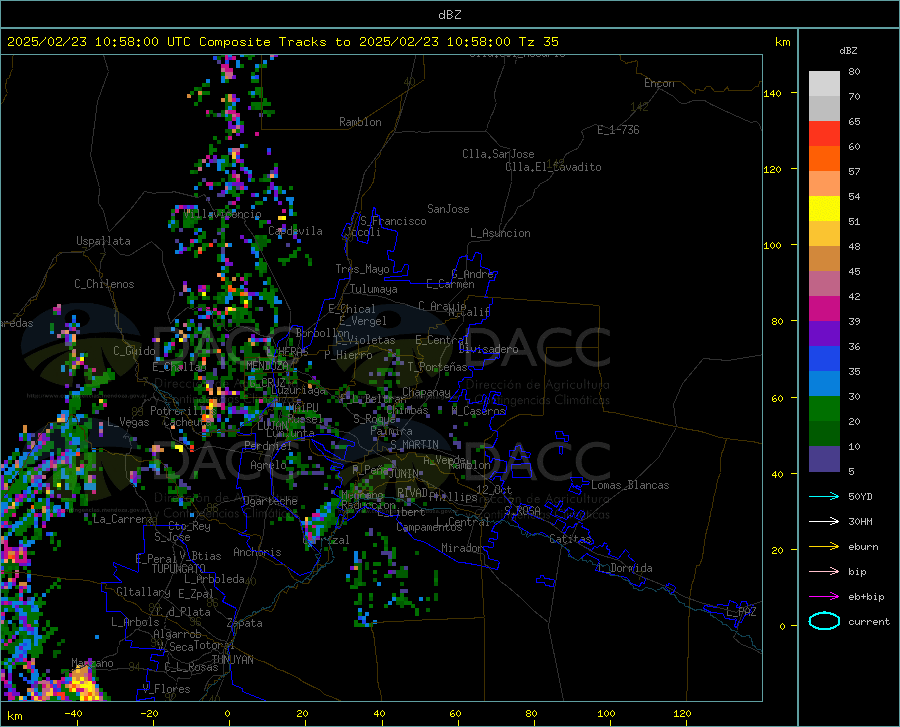Viewport: 900px width, 727px height.
Task: Click the cyan current ellipse icon
Action: pos(824,621)
